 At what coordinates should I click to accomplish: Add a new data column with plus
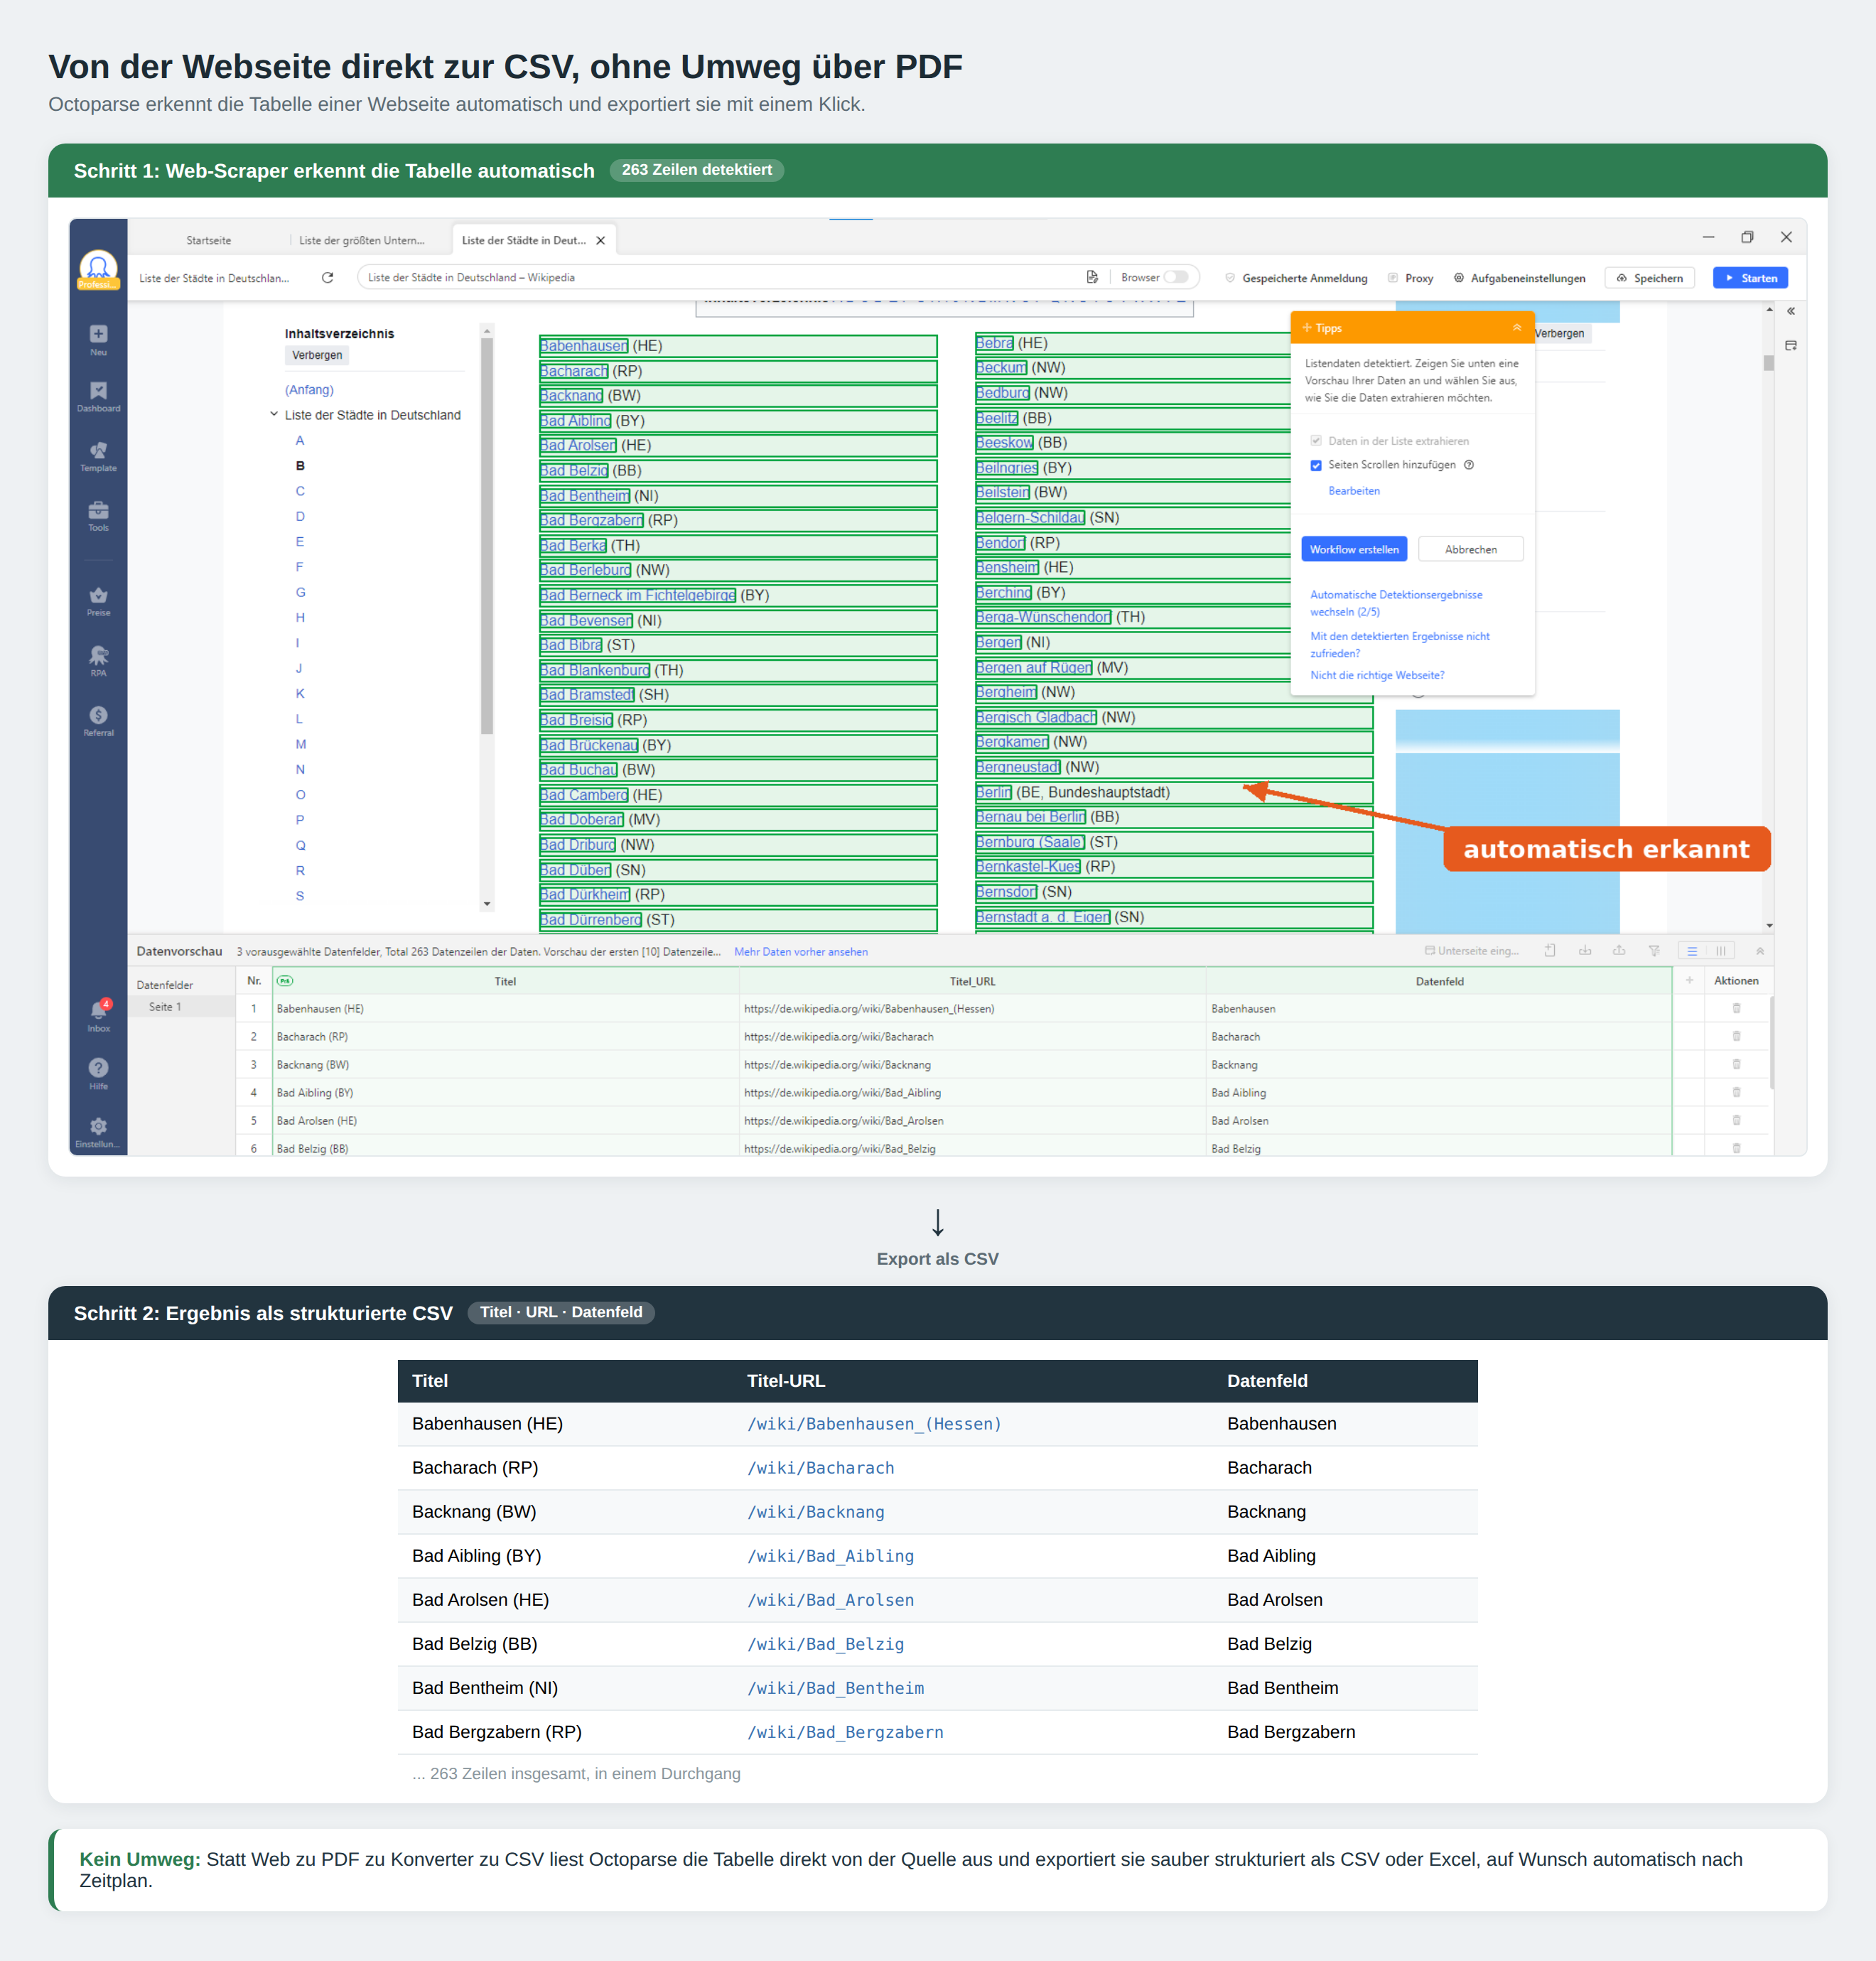tap(1689, 981)
